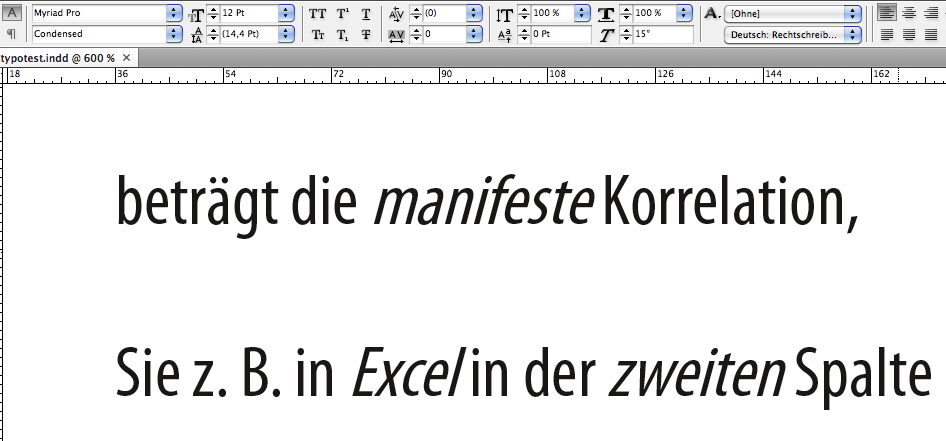Image resolution: width=946 pixels, height=441 pixels.
Task: Click the vertical scale icon
Action: pos(504,14)
